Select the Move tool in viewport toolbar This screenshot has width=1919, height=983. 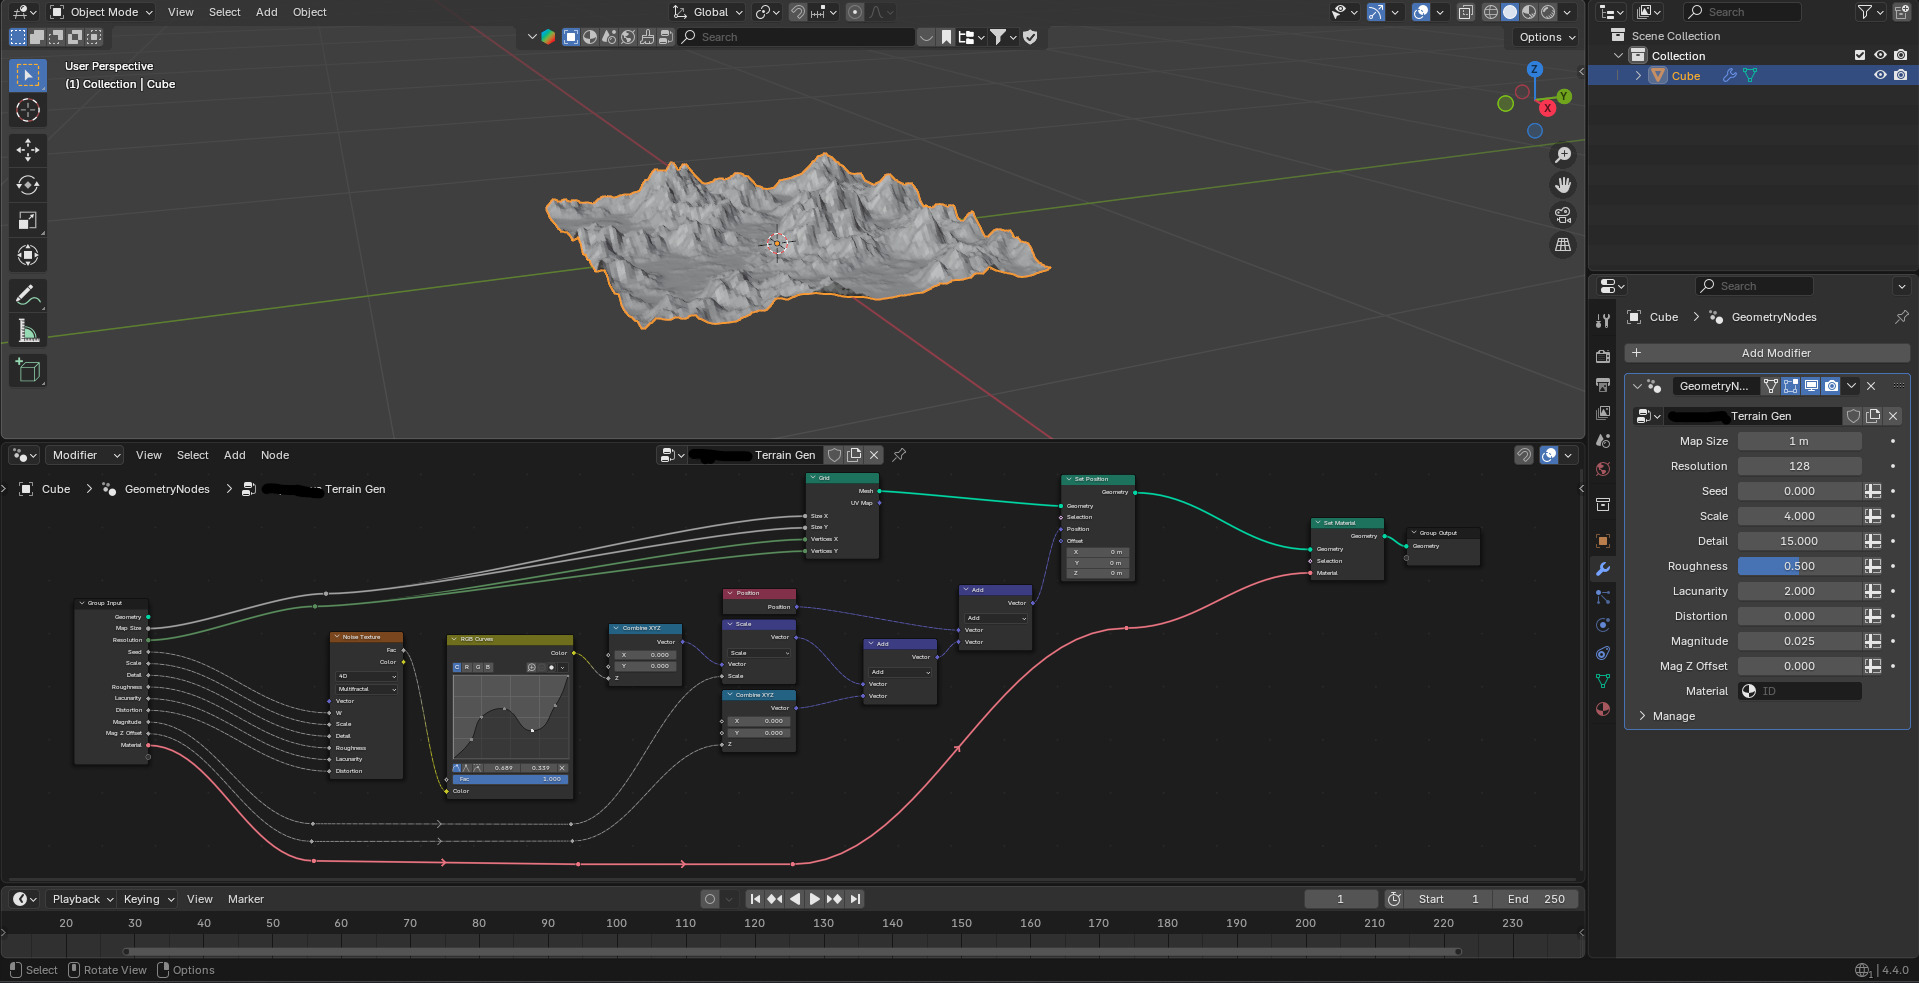(28, 150)
